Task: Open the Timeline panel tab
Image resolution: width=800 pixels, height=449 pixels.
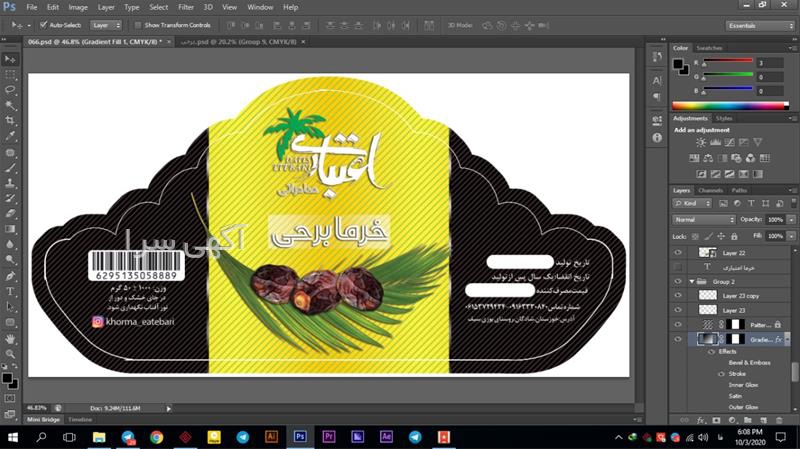Action: (x=80, y=420)
